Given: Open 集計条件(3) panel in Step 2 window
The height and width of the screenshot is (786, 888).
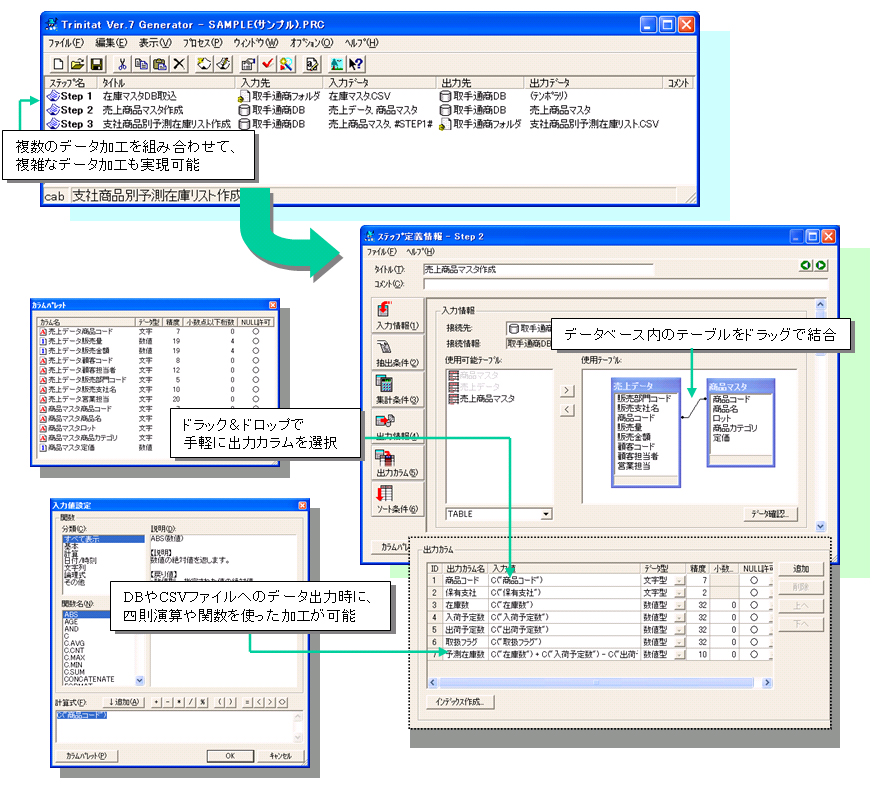Looking at the screenshot, I should tap(397, 390).
